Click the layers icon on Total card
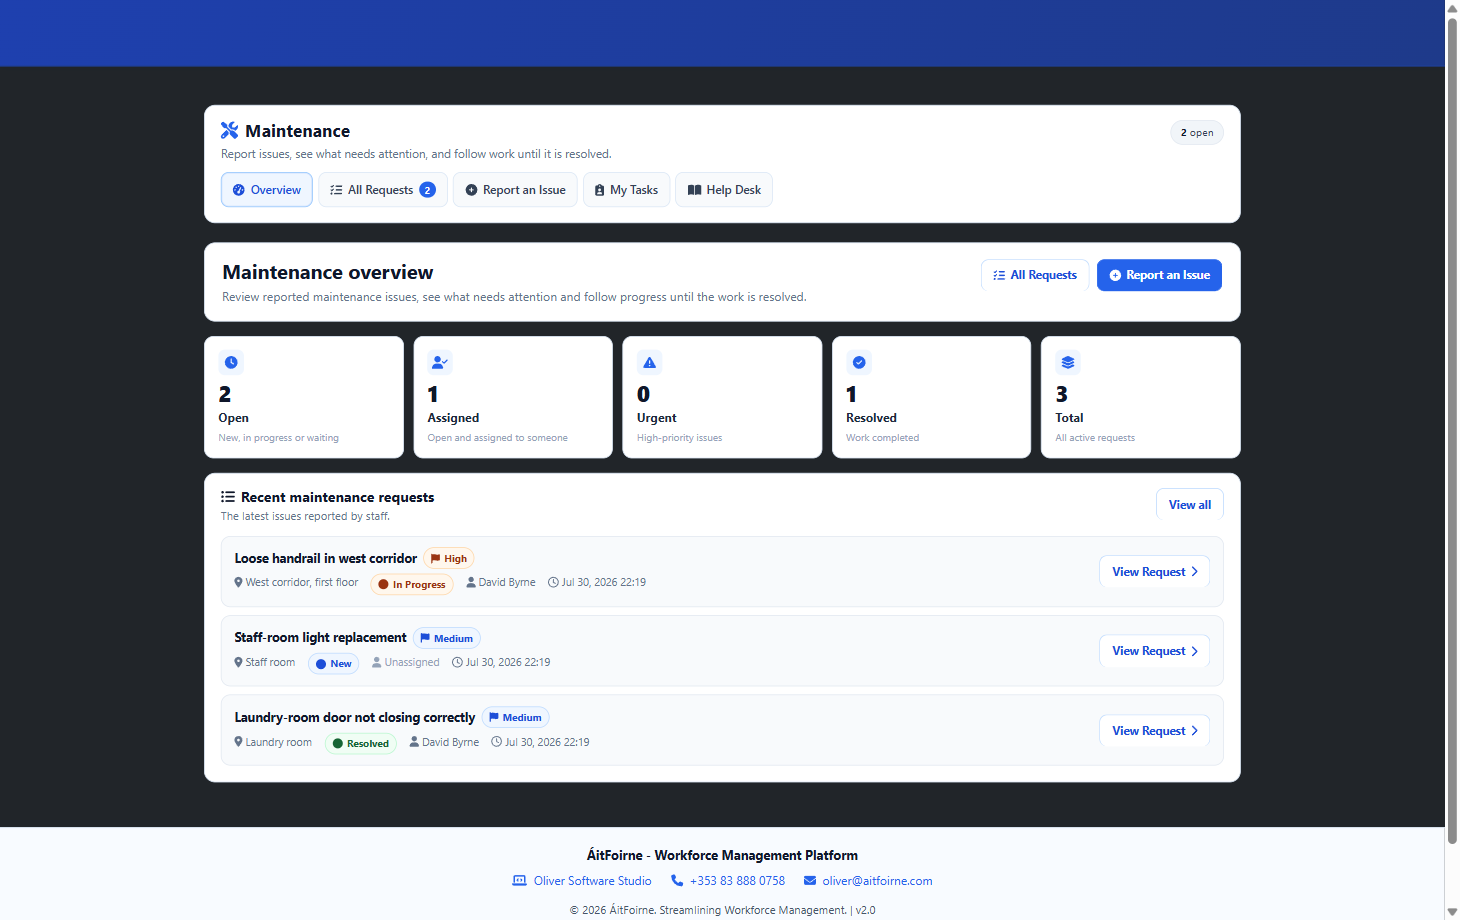This screenshot has width=1460, height=920. (x=1068, y=362)
